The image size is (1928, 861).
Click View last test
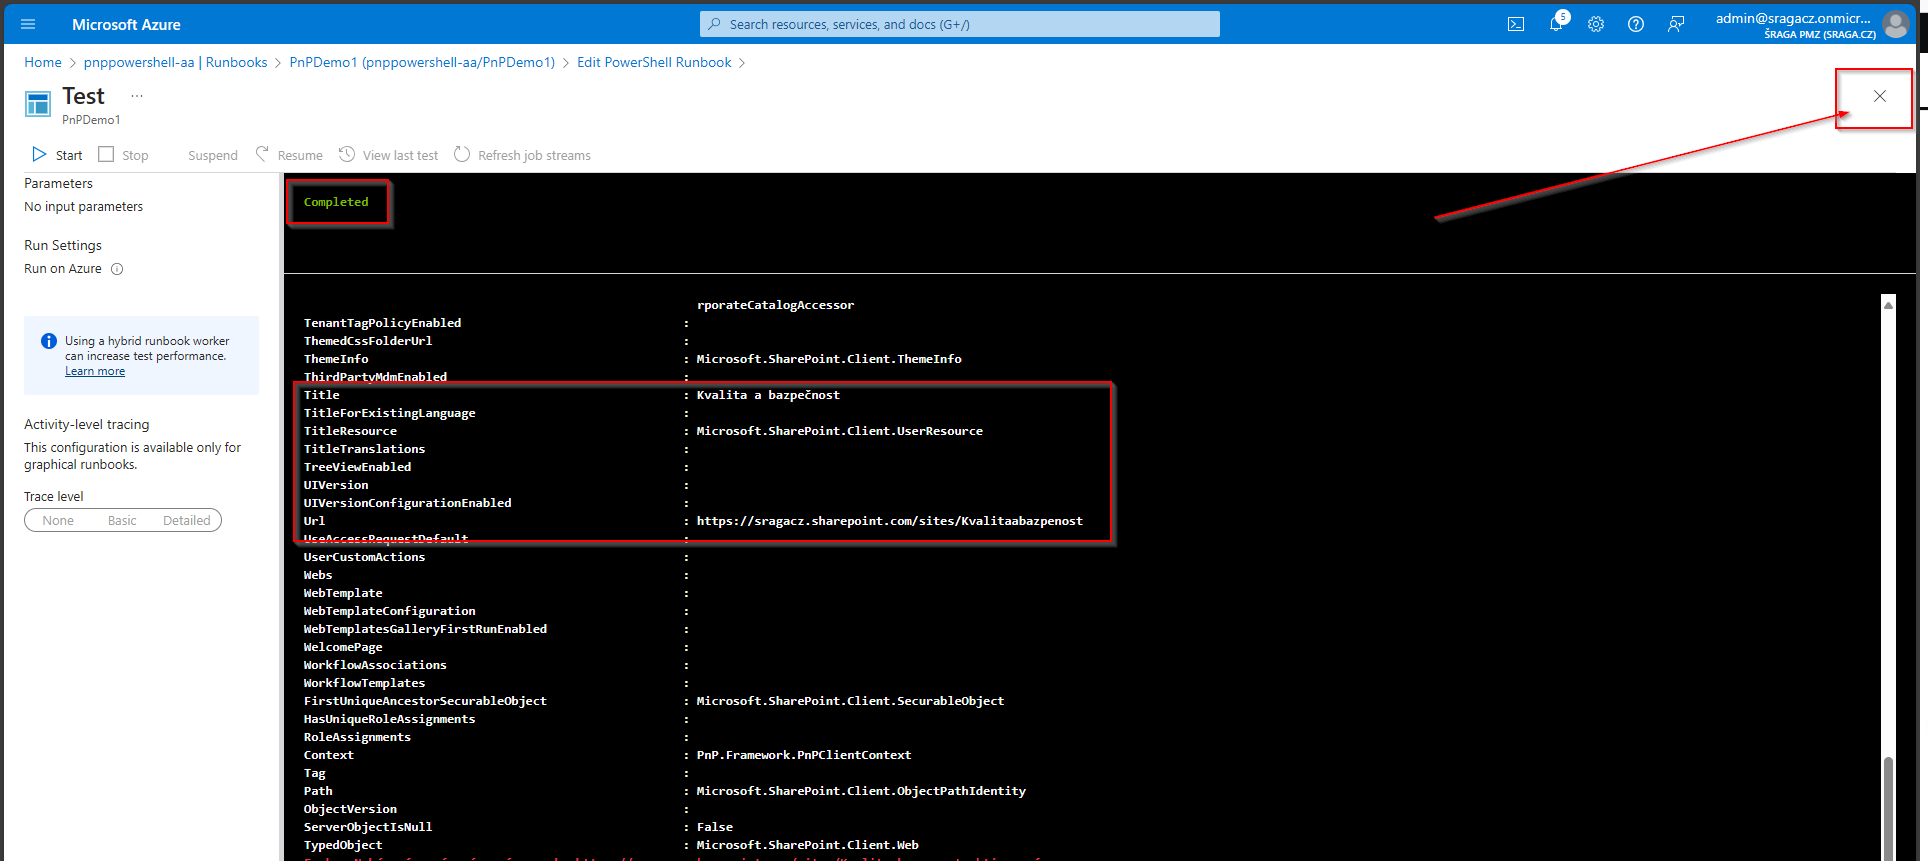[x=389, y=155]
